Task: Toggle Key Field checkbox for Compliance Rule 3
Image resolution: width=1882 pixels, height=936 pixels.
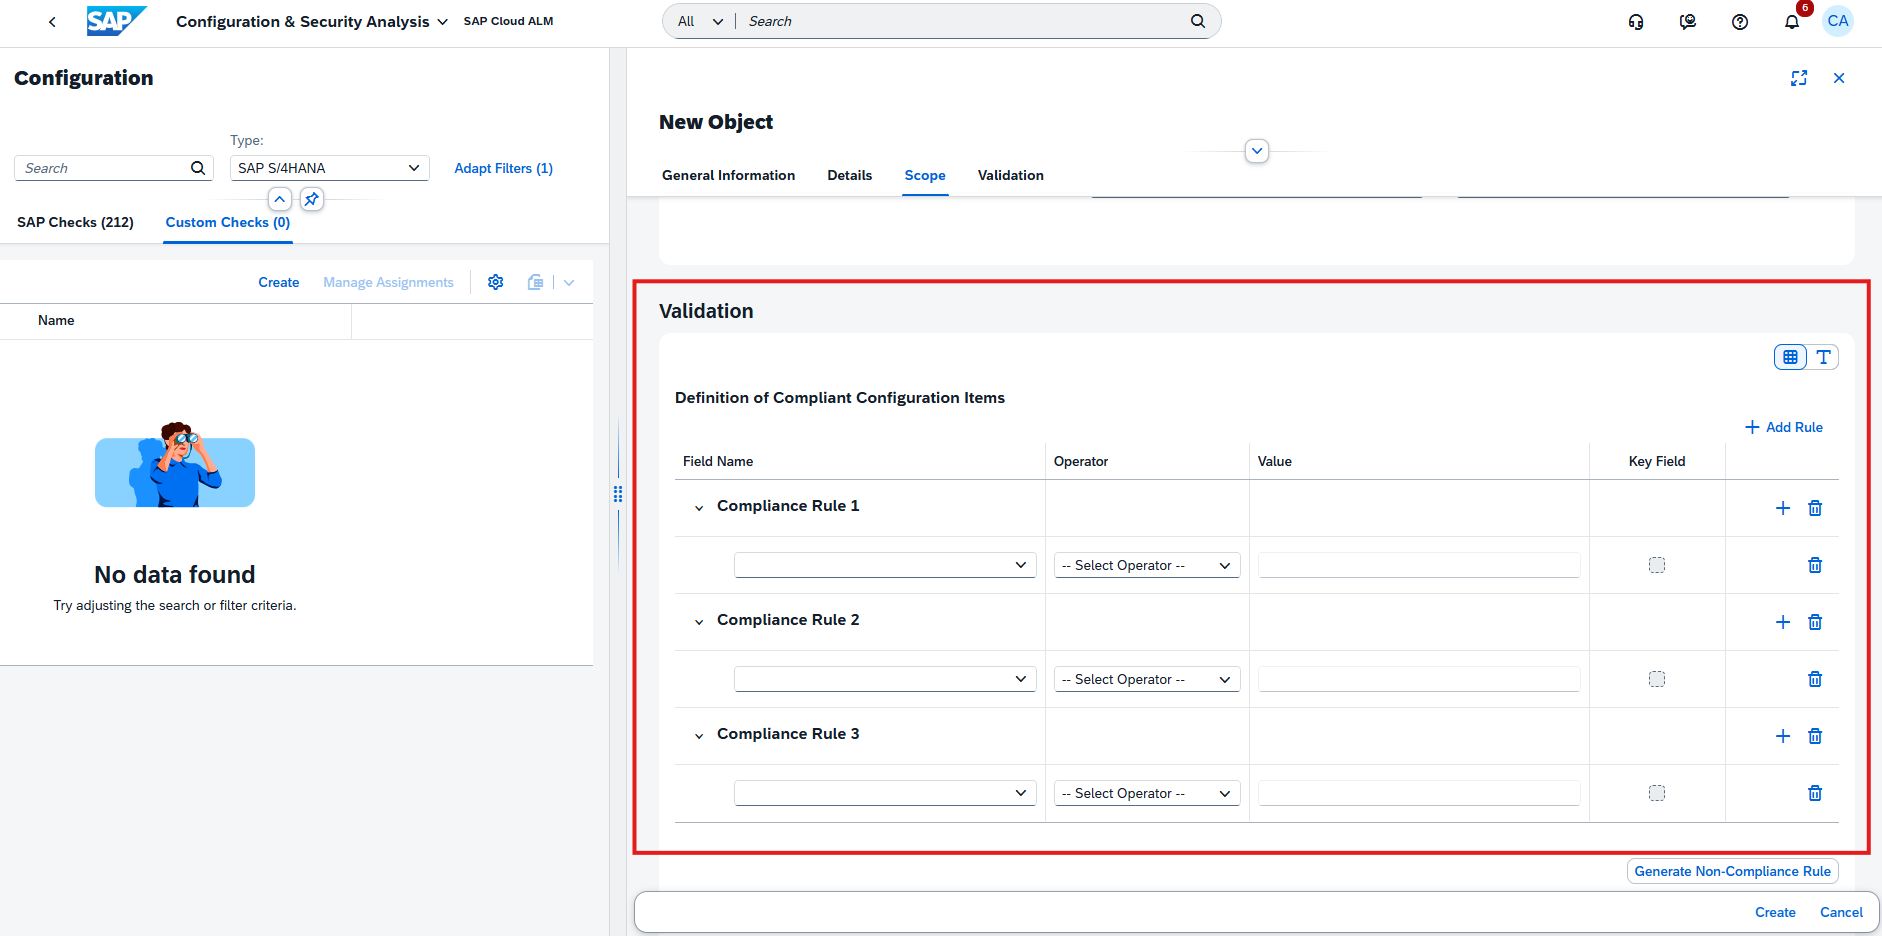Action: (x=1657, y=793)
